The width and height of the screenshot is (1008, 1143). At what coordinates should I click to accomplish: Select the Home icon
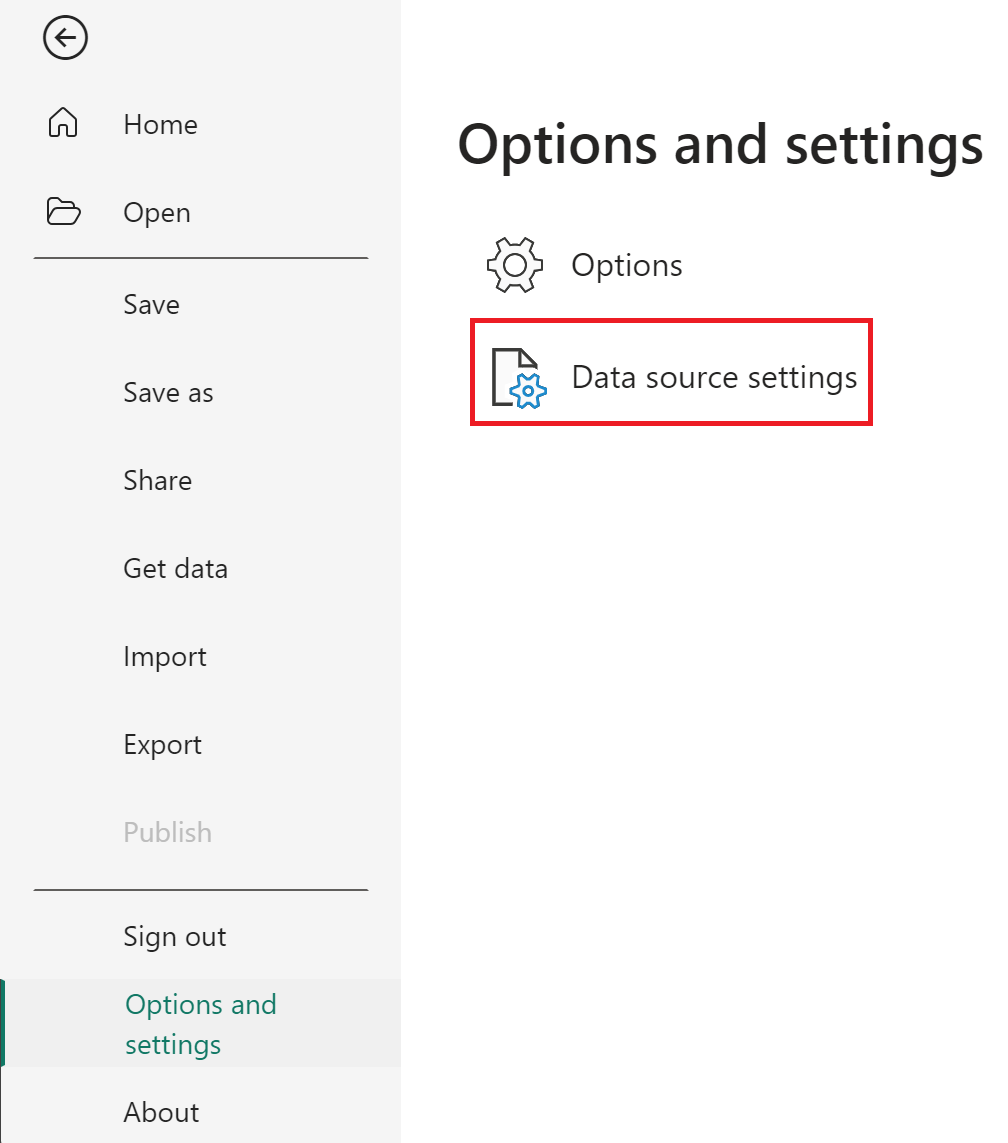pos(63,123)
